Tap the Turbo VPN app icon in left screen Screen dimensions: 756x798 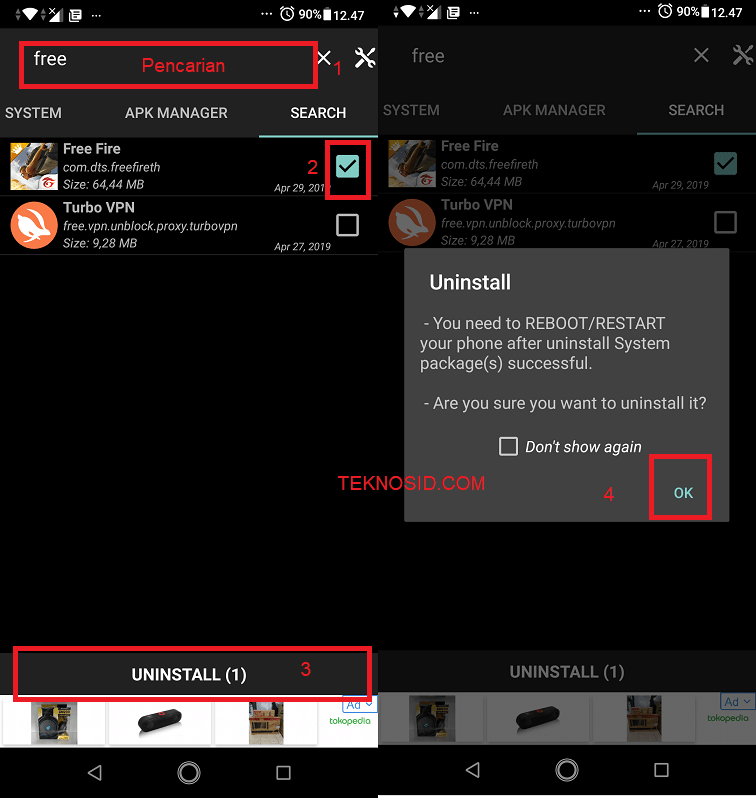point(34,225)
